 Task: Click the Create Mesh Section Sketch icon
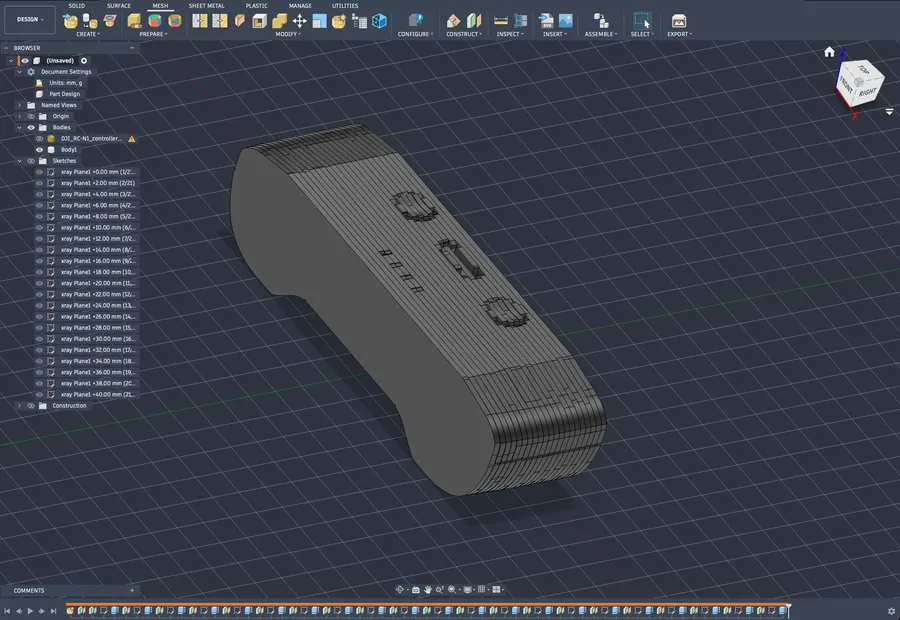110,21
